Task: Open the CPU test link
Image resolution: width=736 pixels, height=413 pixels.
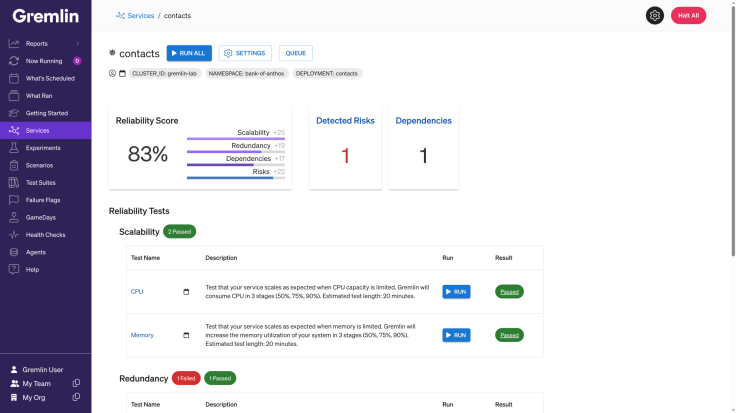Action: pyautogui.click(x=137, y=291)
